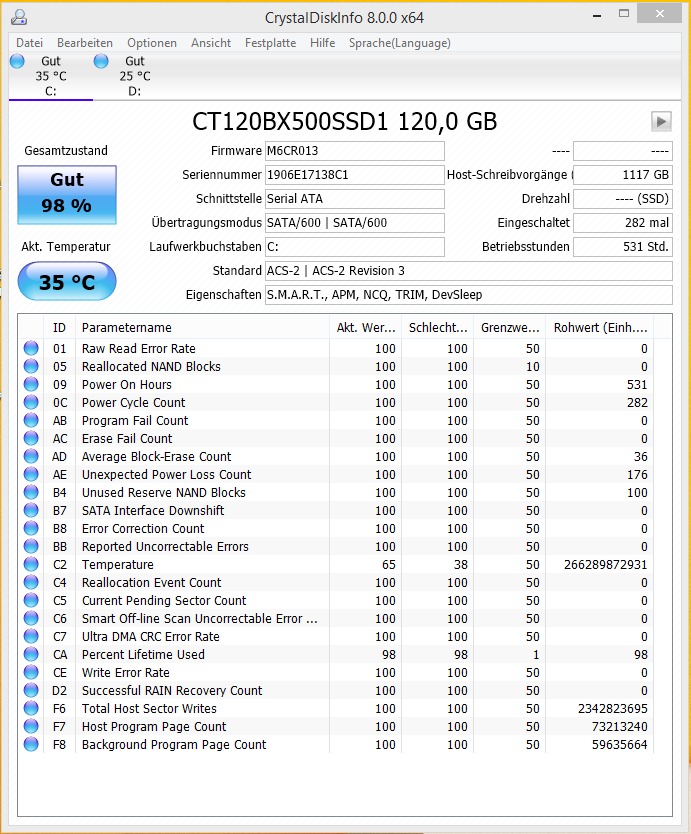
Task: Click status icon of Ultra DMA CRC Error Rate
Action: (x=31, y=636)
